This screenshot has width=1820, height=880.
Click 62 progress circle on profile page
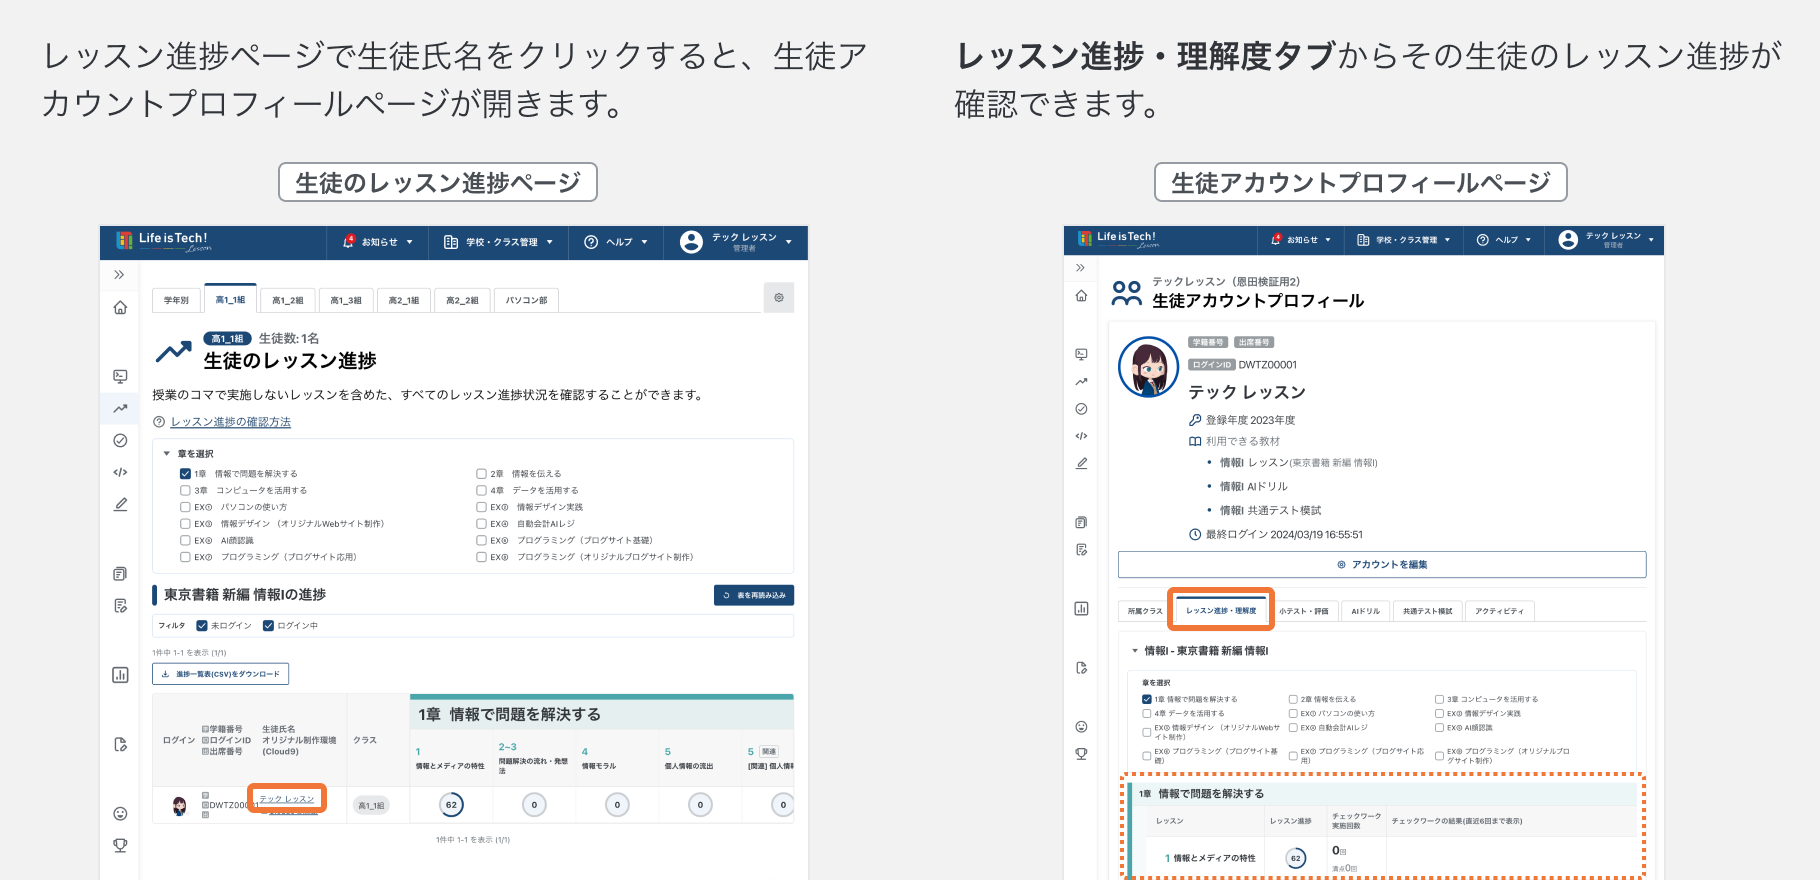pyautogui.click(x=1296, y=858)
